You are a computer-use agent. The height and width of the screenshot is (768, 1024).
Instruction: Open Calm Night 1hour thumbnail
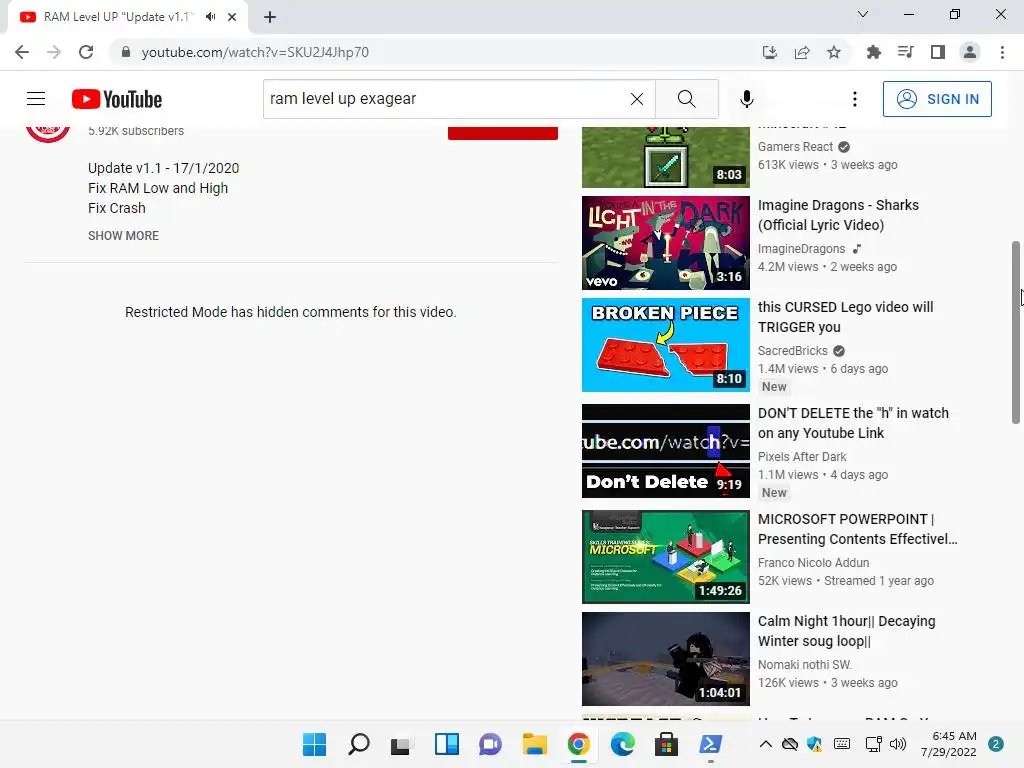click(665, 659)
